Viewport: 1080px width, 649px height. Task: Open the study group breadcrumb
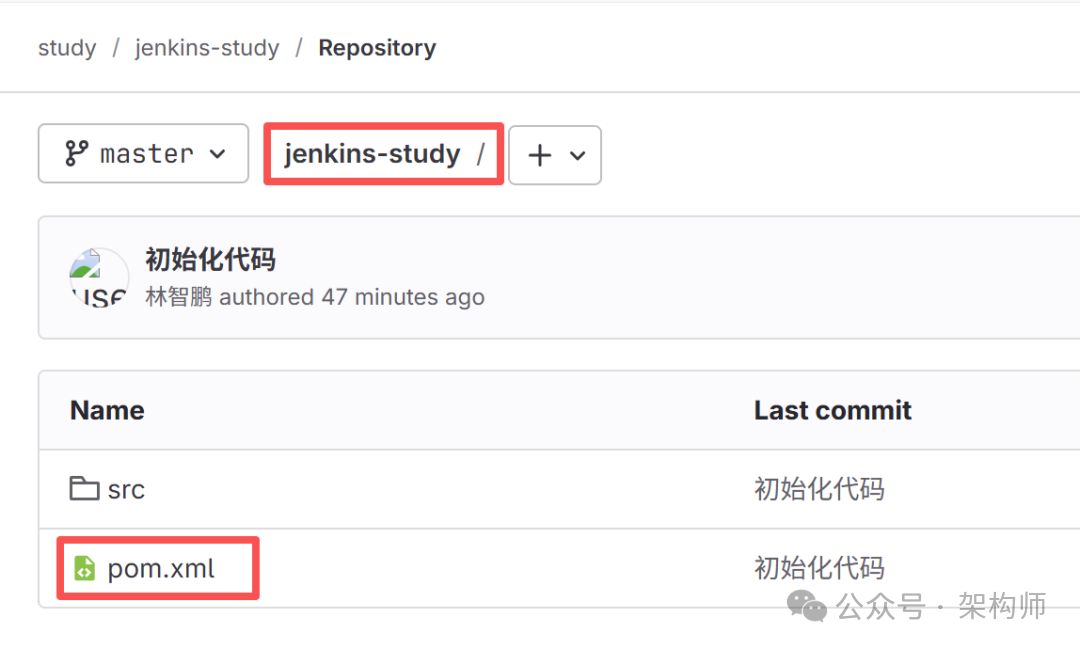(67, 48)
